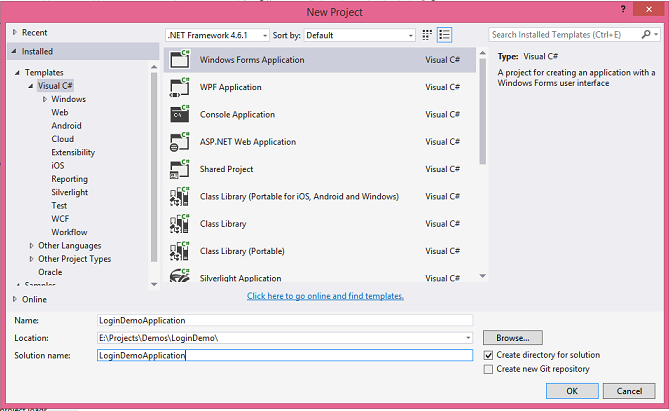Open the Location path dropdown arrow
669x411 pixels.
tap(468, 338)
